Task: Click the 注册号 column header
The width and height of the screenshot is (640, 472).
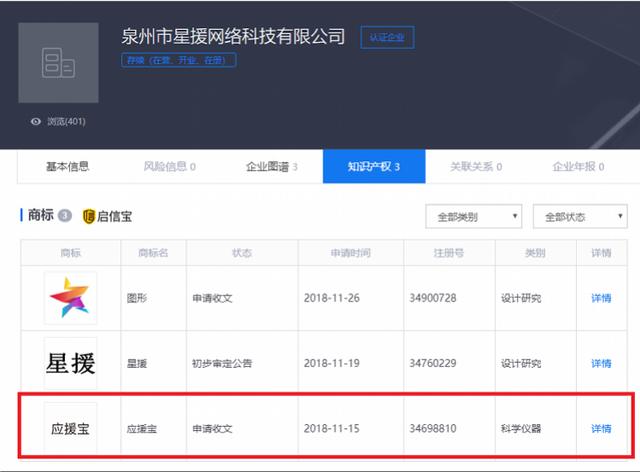Action: click(x=449, y=253)
